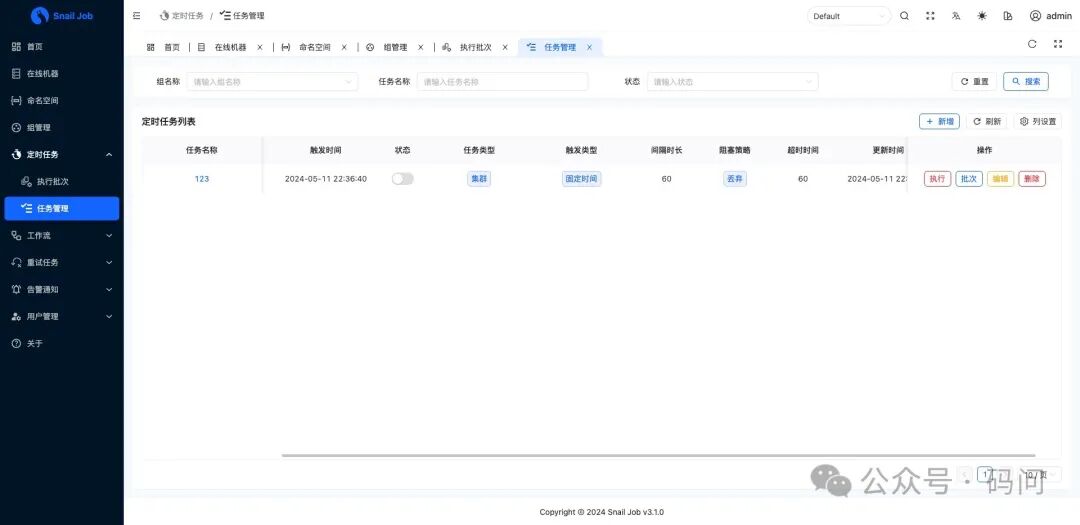Enter fullscreen via the header fullscreen icon
Screen dimensions: 1080x525
pyautogui.click(x=931, y=16)
